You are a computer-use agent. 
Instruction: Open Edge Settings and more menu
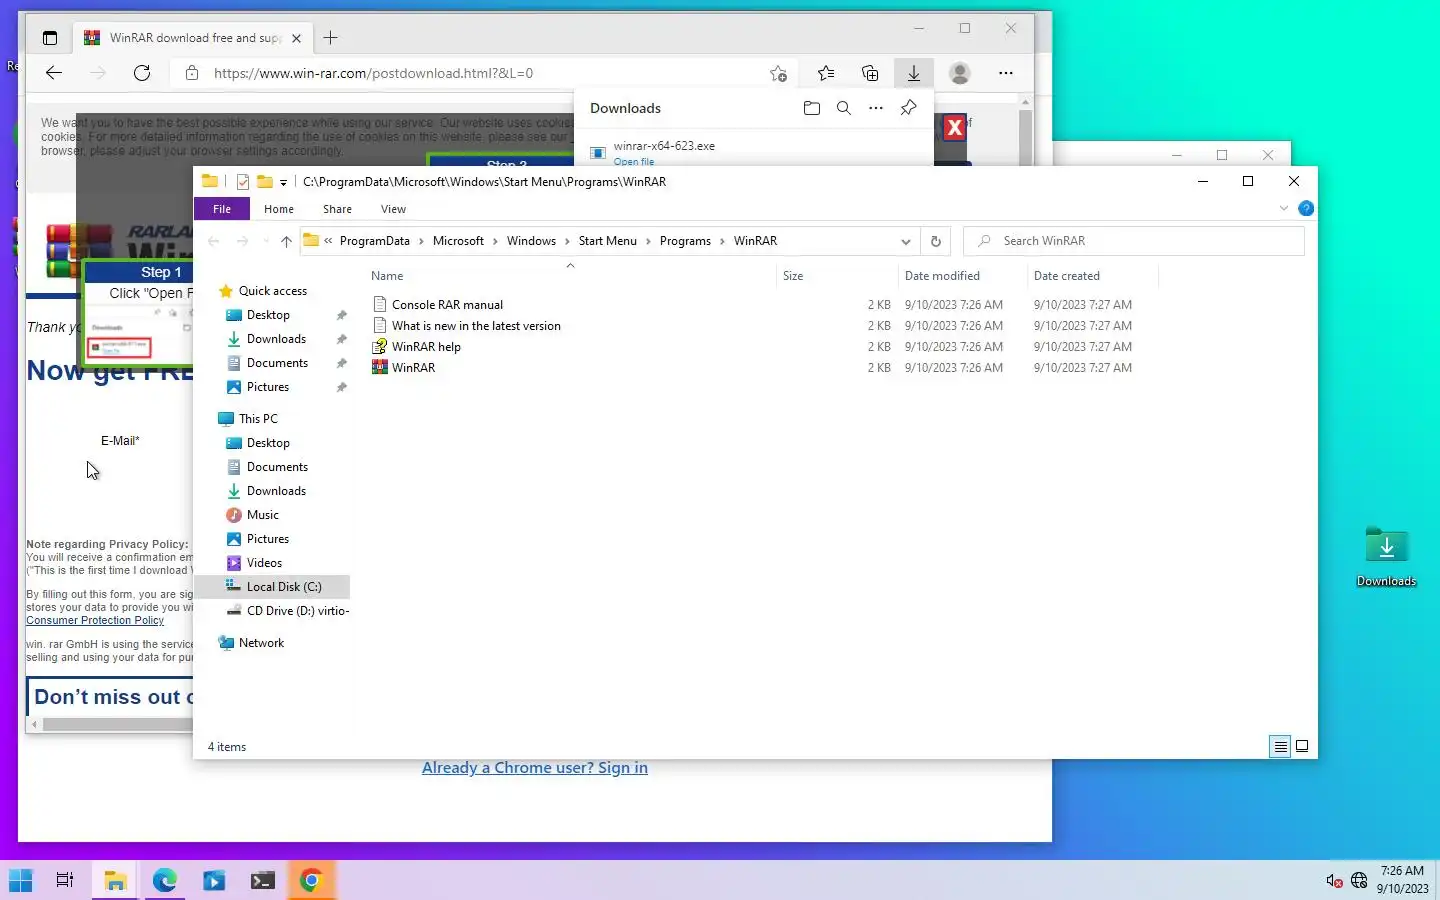[1006, 73]
